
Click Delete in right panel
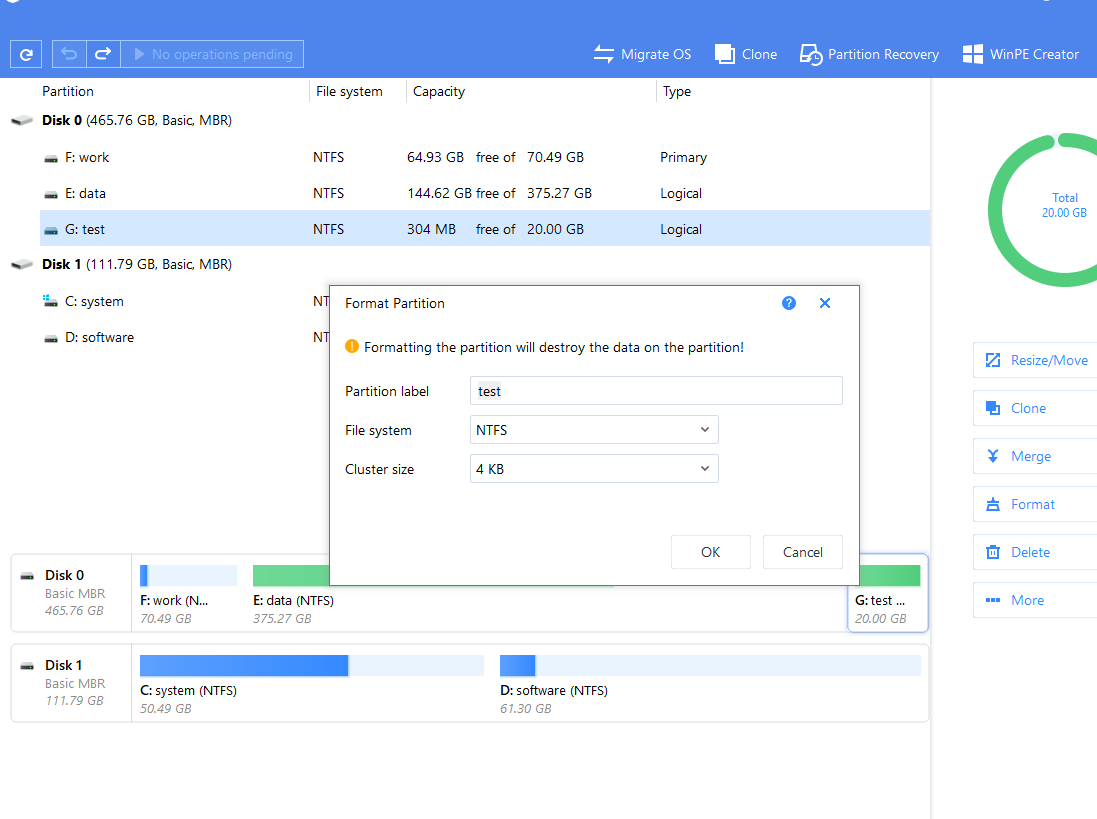[x=1035, y=553]
